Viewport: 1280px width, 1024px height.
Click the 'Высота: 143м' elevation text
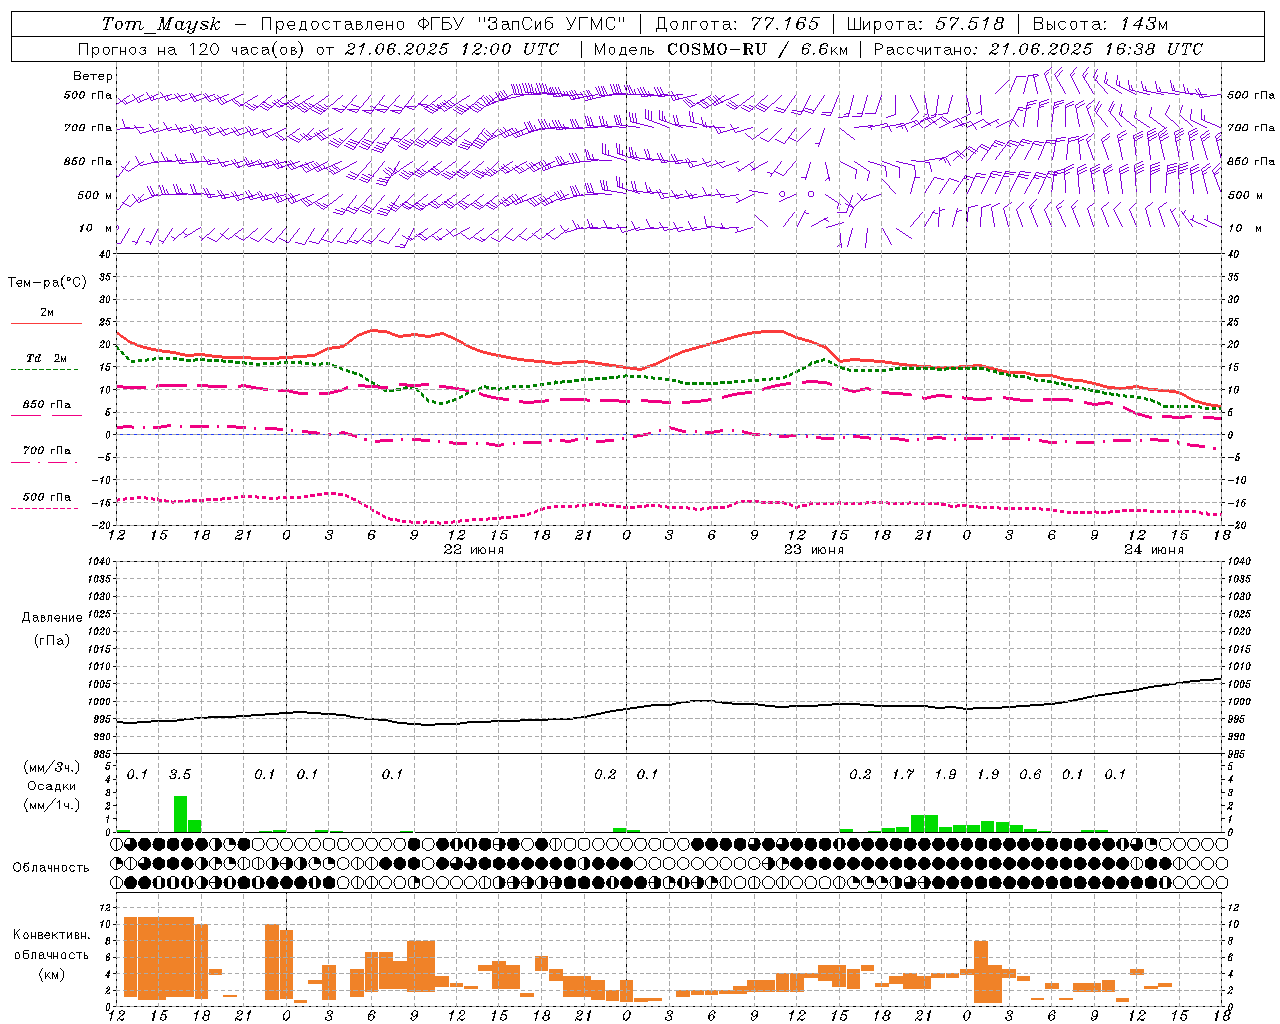pyautogui.click(x=1100, y=24)
